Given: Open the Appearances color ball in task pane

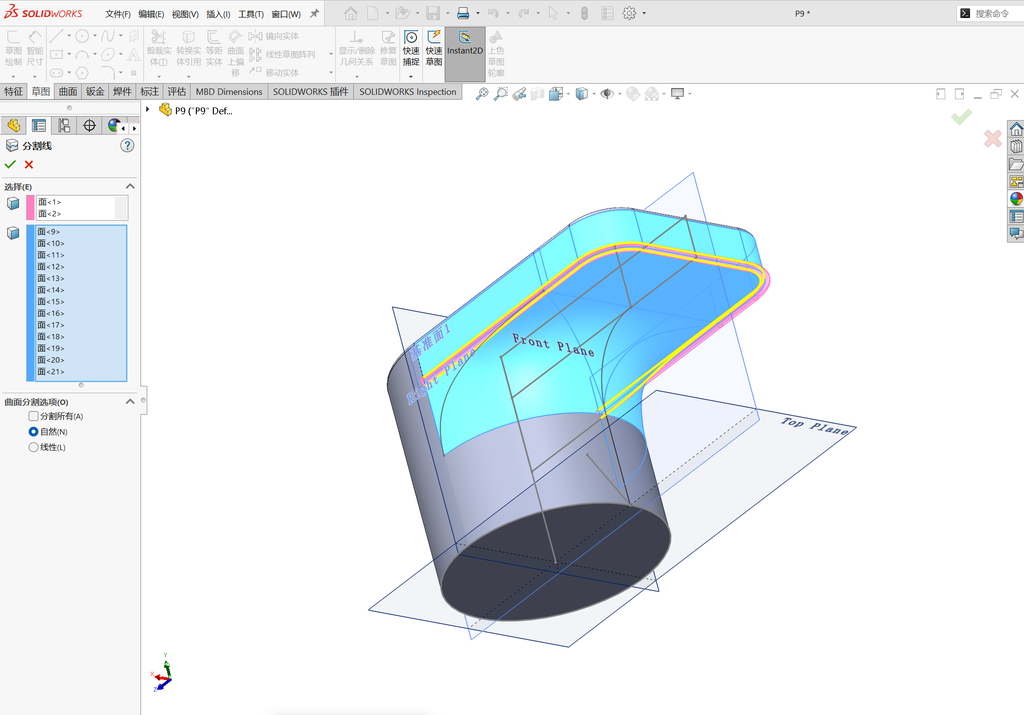Looking at the screenshot, I should click(1016, 199).
